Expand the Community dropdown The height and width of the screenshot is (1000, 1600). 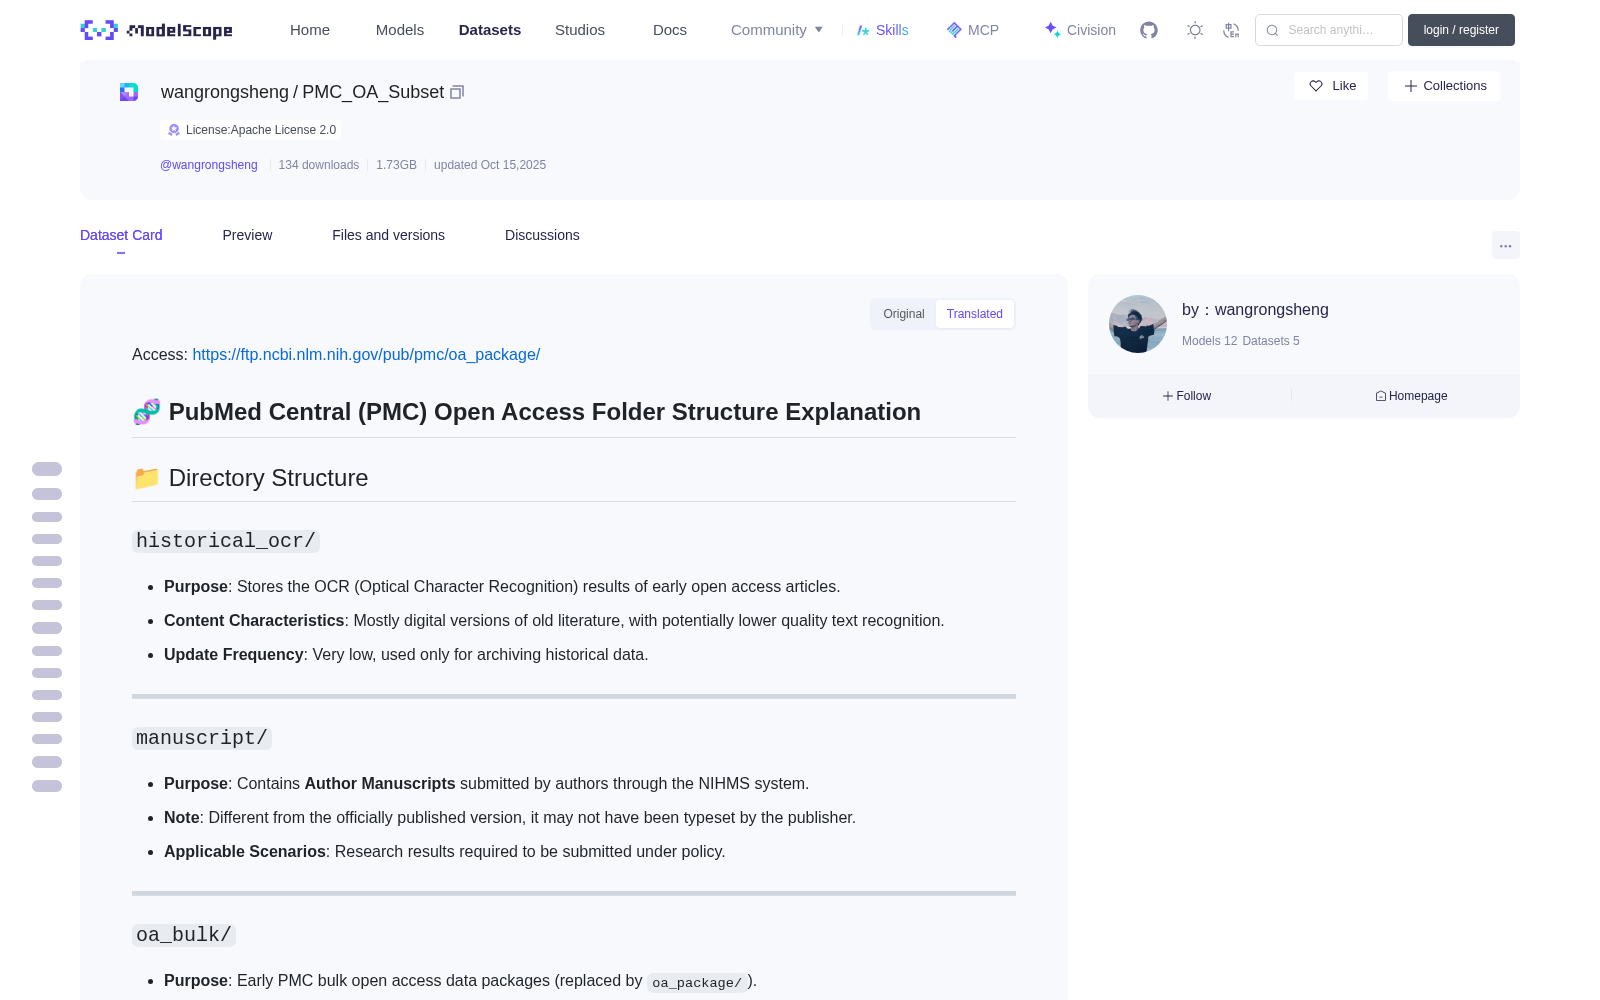pyautogui.click(x=777, y=30)
